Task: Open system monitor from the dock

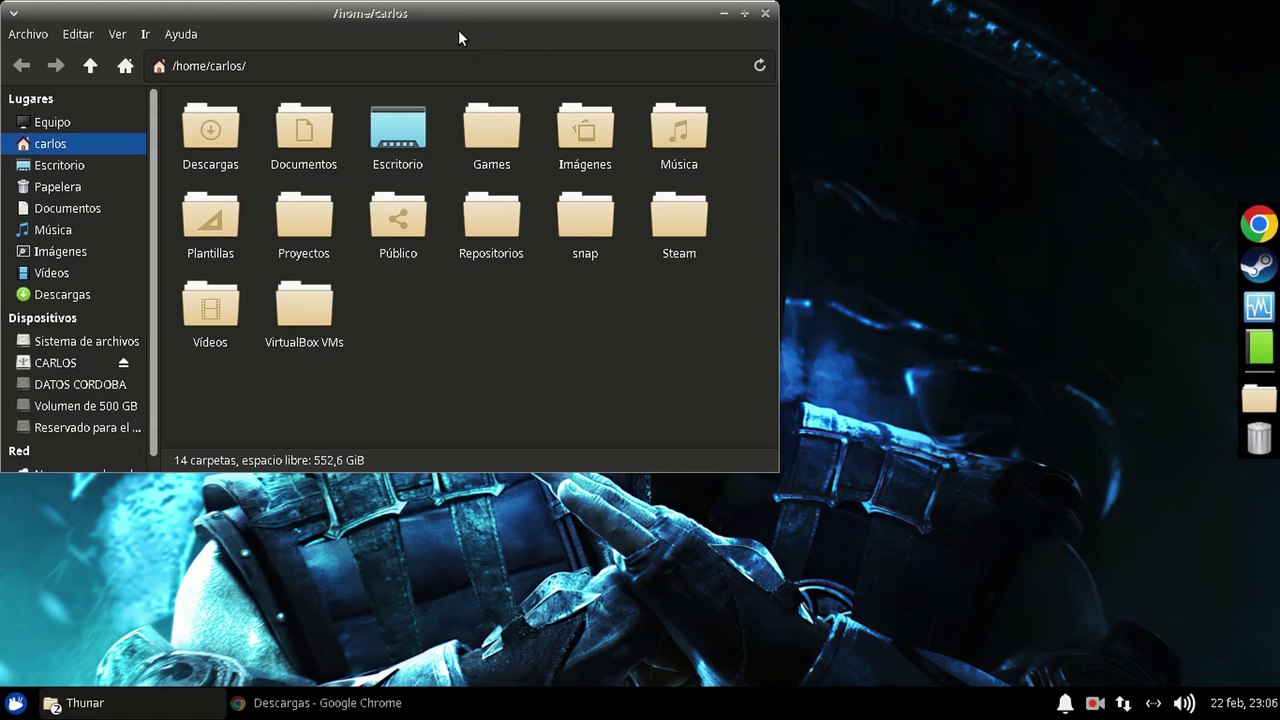Action: coord(1259,306)
